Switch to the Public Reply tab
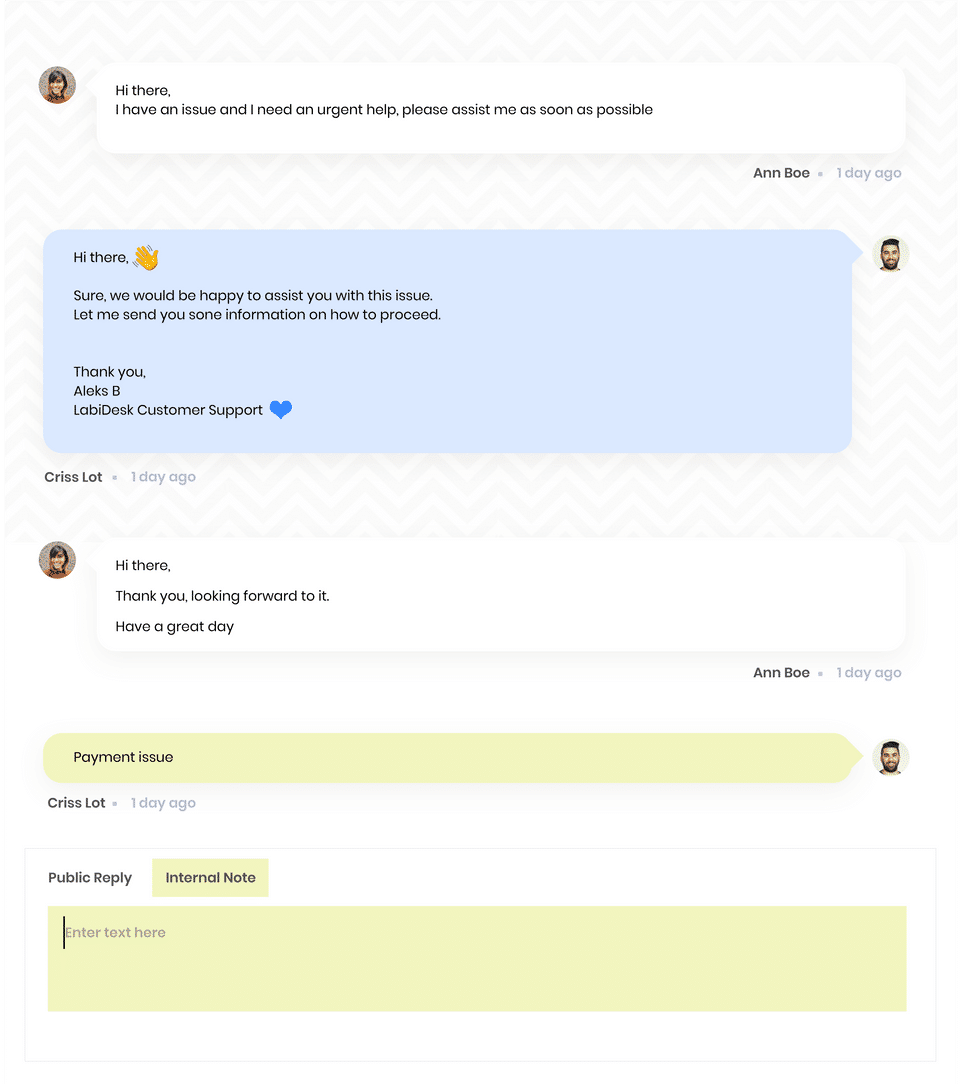Image resolution: width=960 pixels, height=1084 pixels. 90,877
